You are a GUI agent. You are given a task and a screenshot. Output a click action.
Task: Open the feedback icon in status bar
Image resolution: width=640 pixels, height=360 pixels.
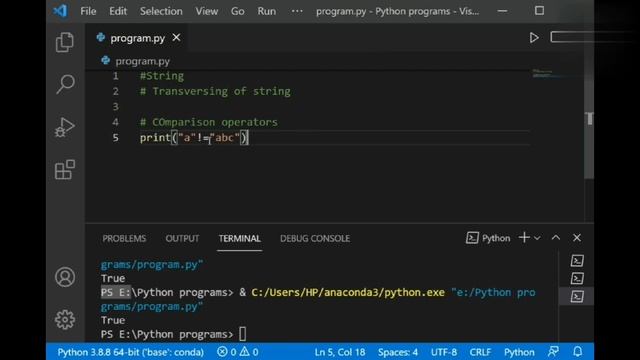[x=553, y=351]
